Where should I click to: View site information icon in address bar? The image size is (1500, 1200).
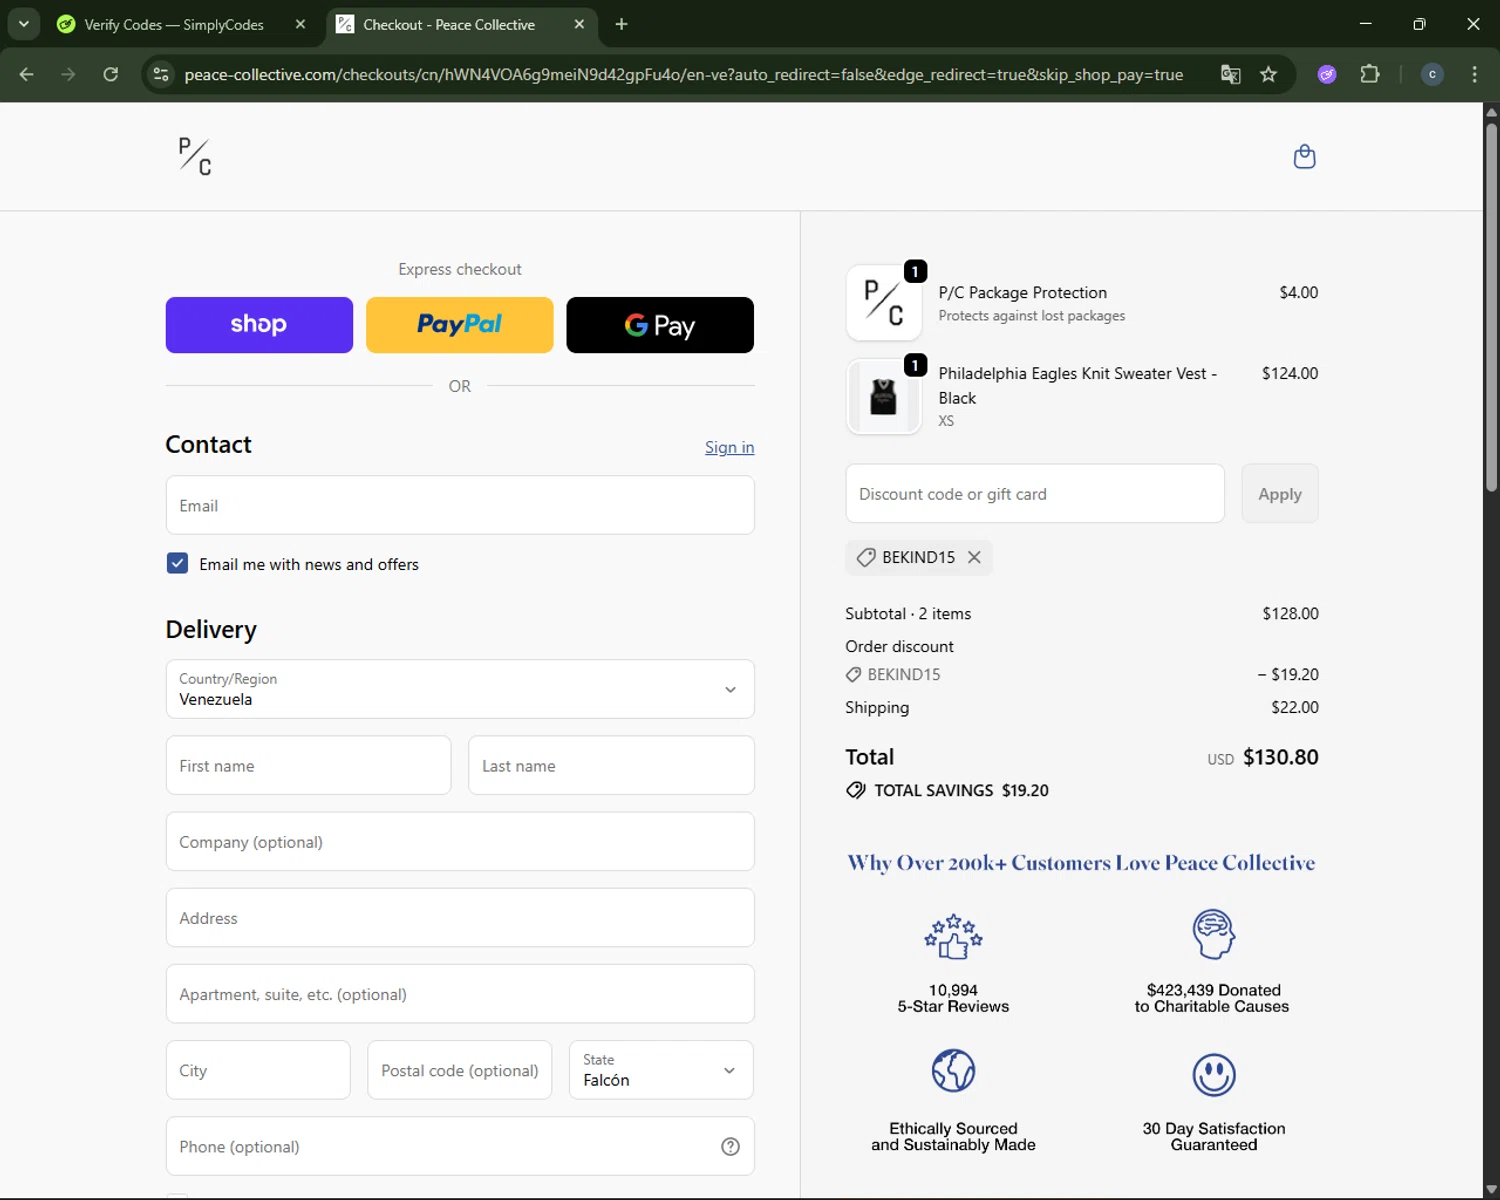click(x=161, y=75)
